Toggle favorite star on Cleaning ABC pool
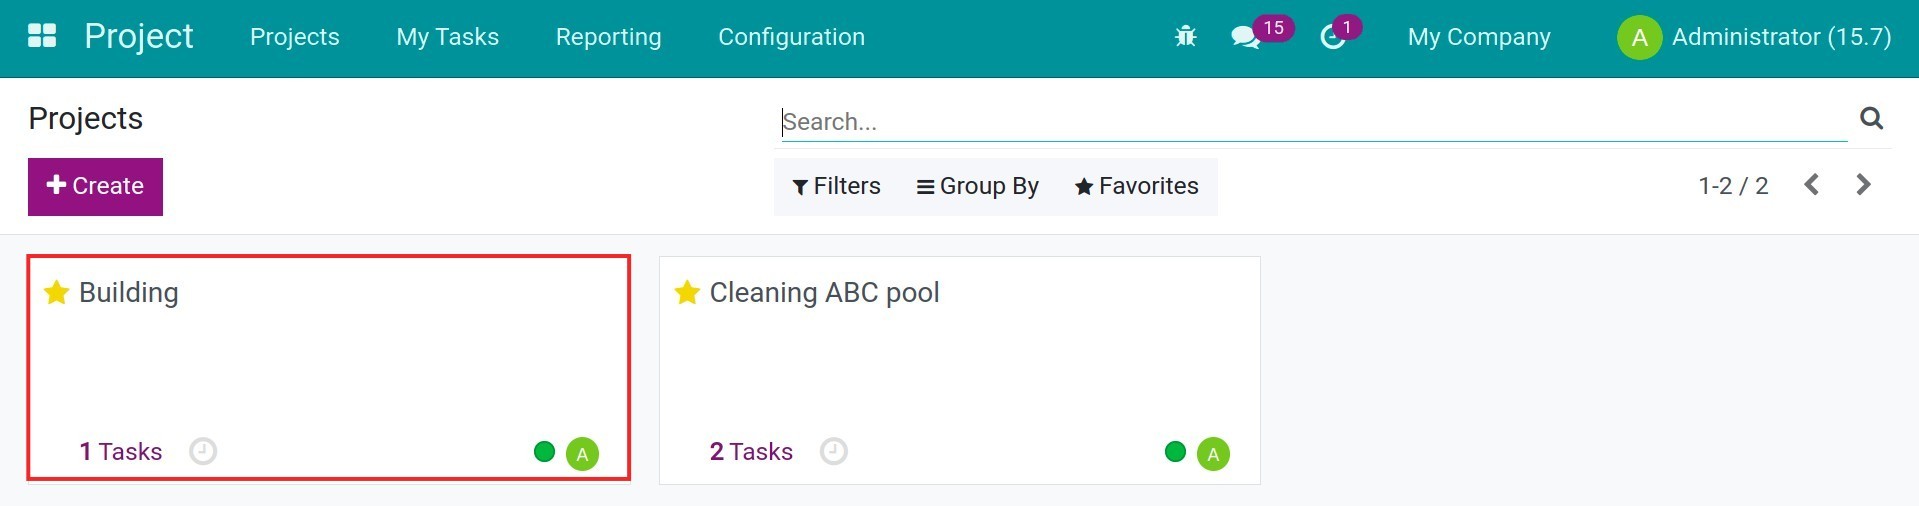 point(687,292)
